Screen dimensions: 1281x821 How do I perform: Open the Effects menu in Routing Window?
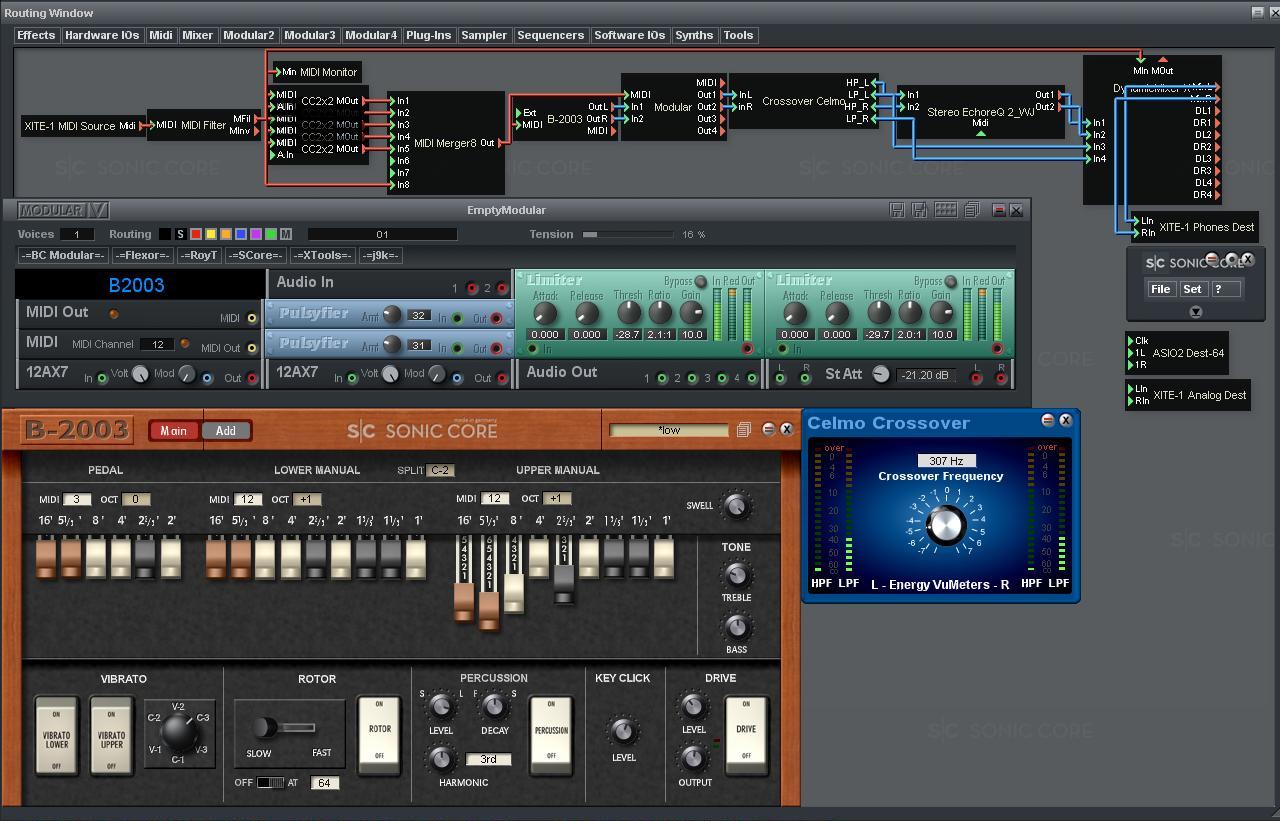coord(36,35)
